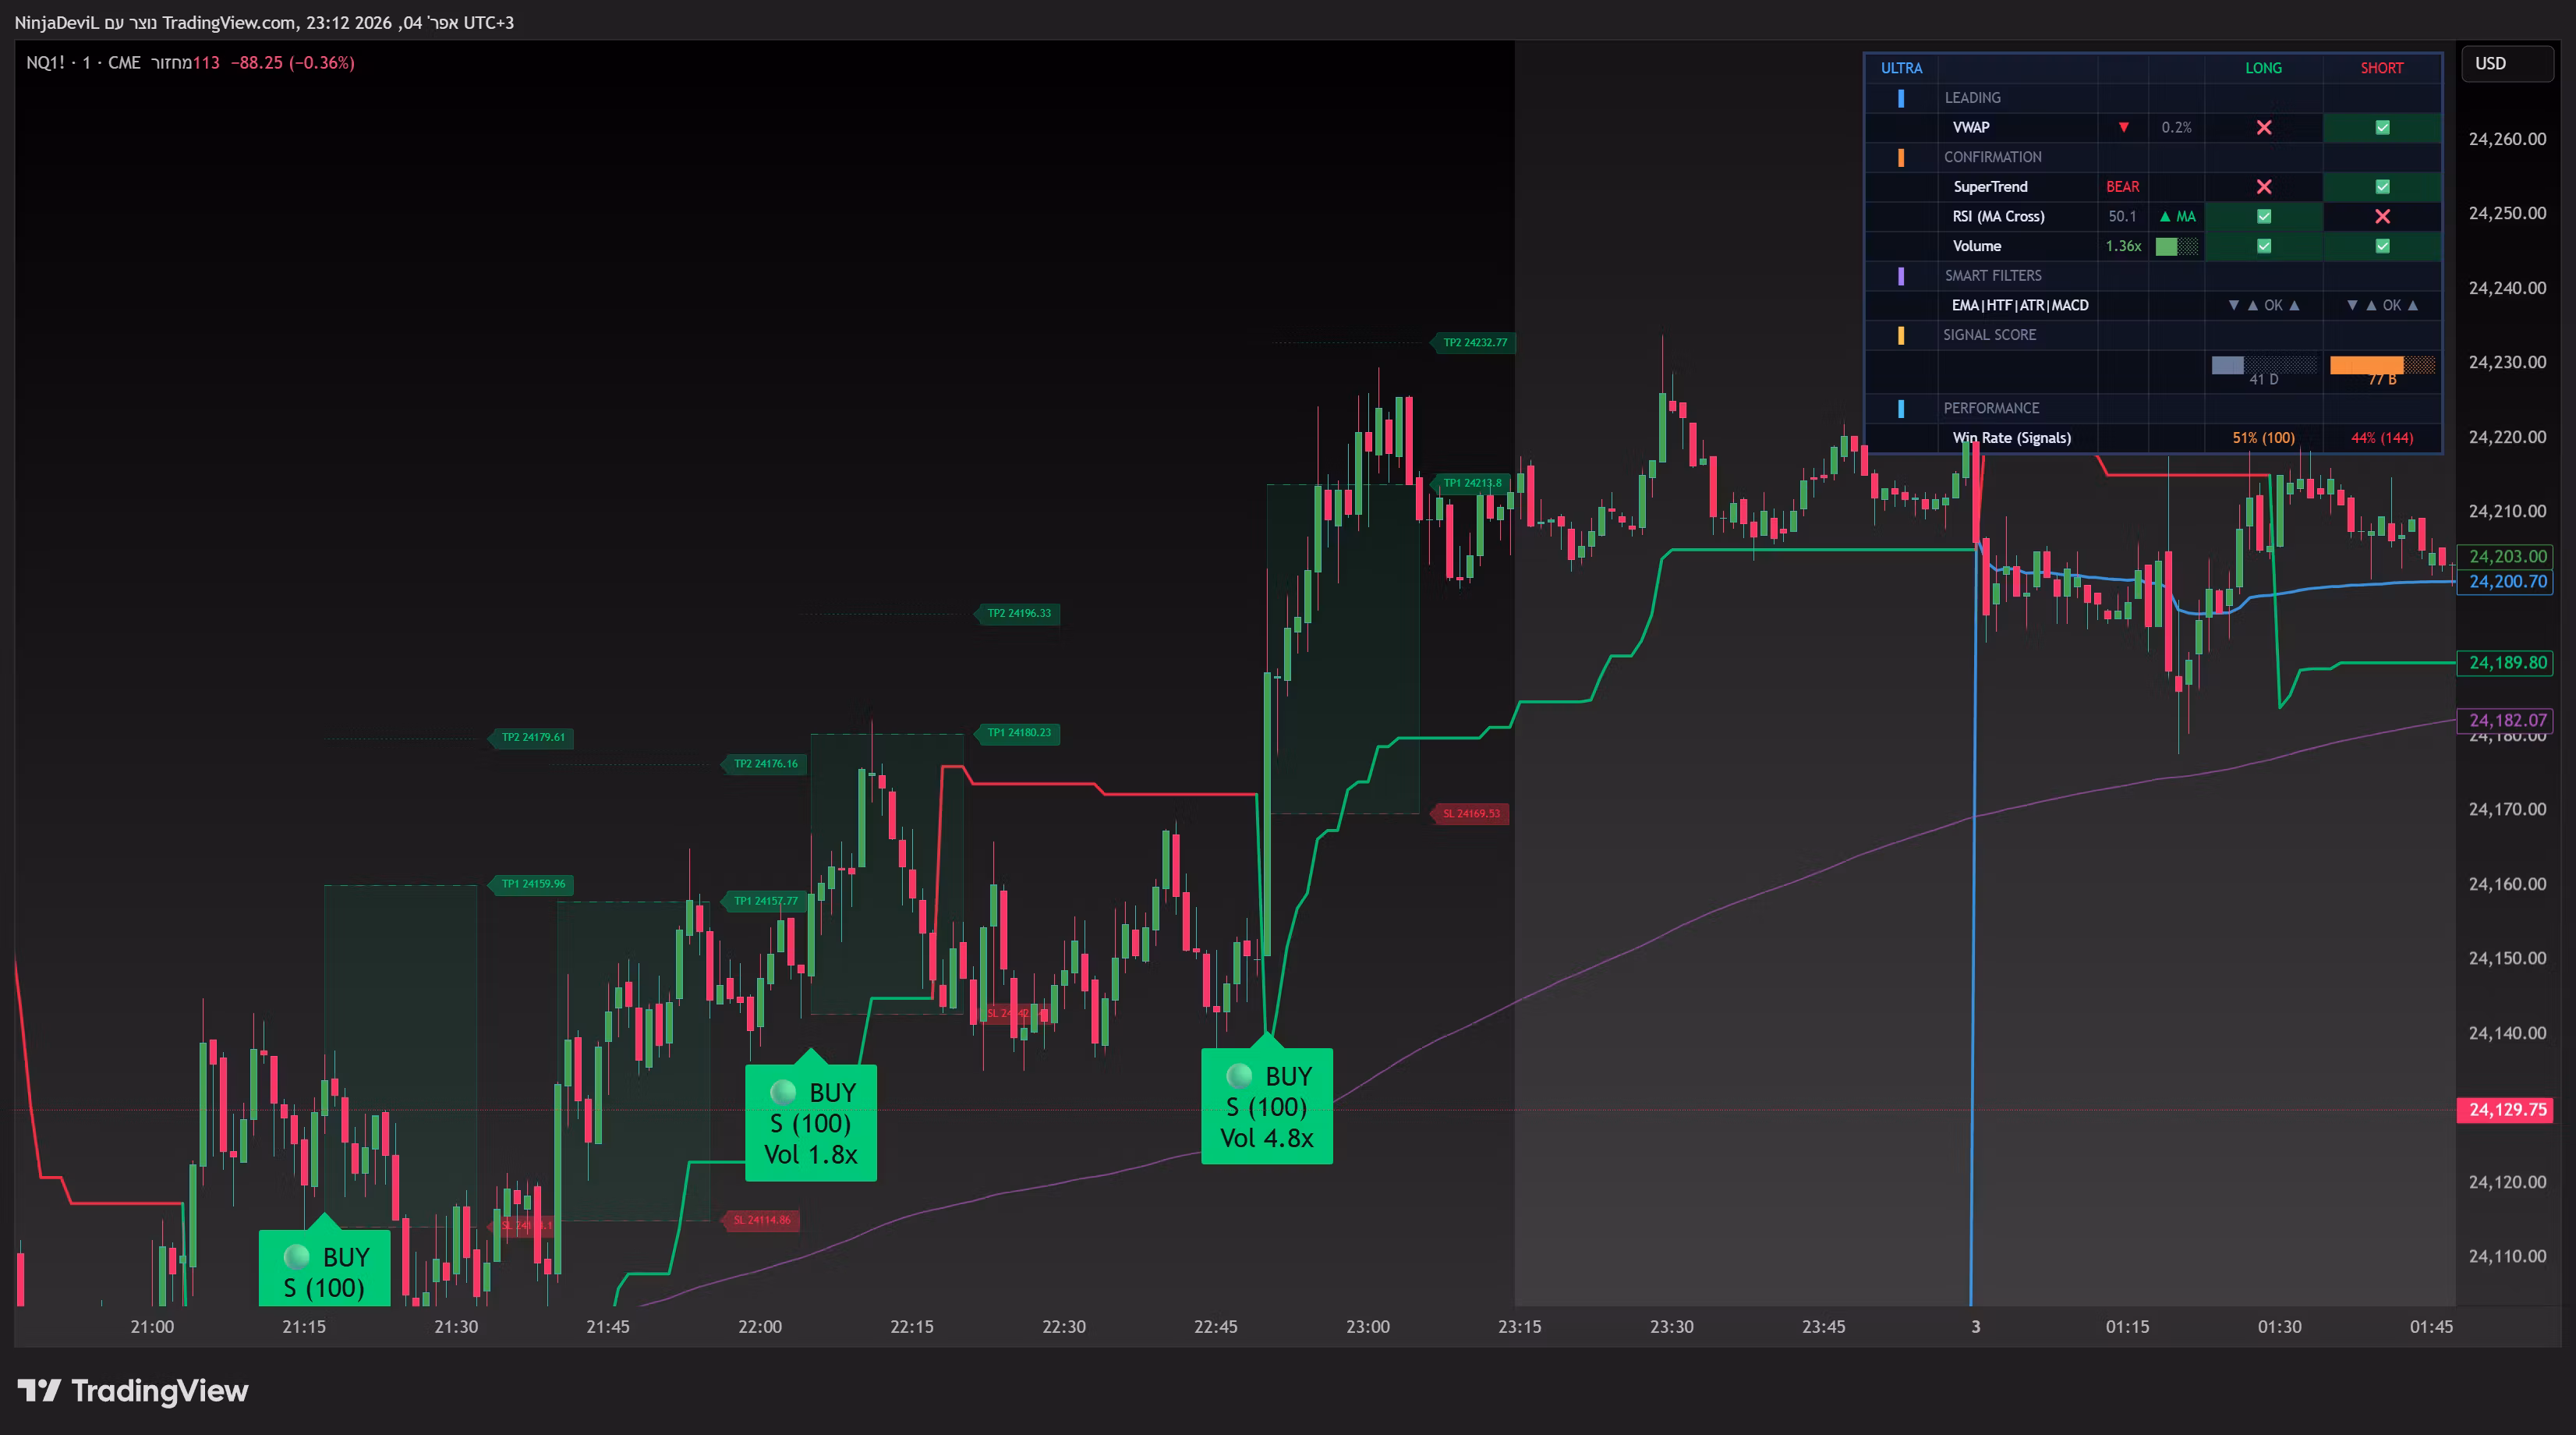Click the 0.2% VWAP distance value
The width and height of the screenshot is (2576, 1435).
pyautogui.click(x=2176, y=127)
